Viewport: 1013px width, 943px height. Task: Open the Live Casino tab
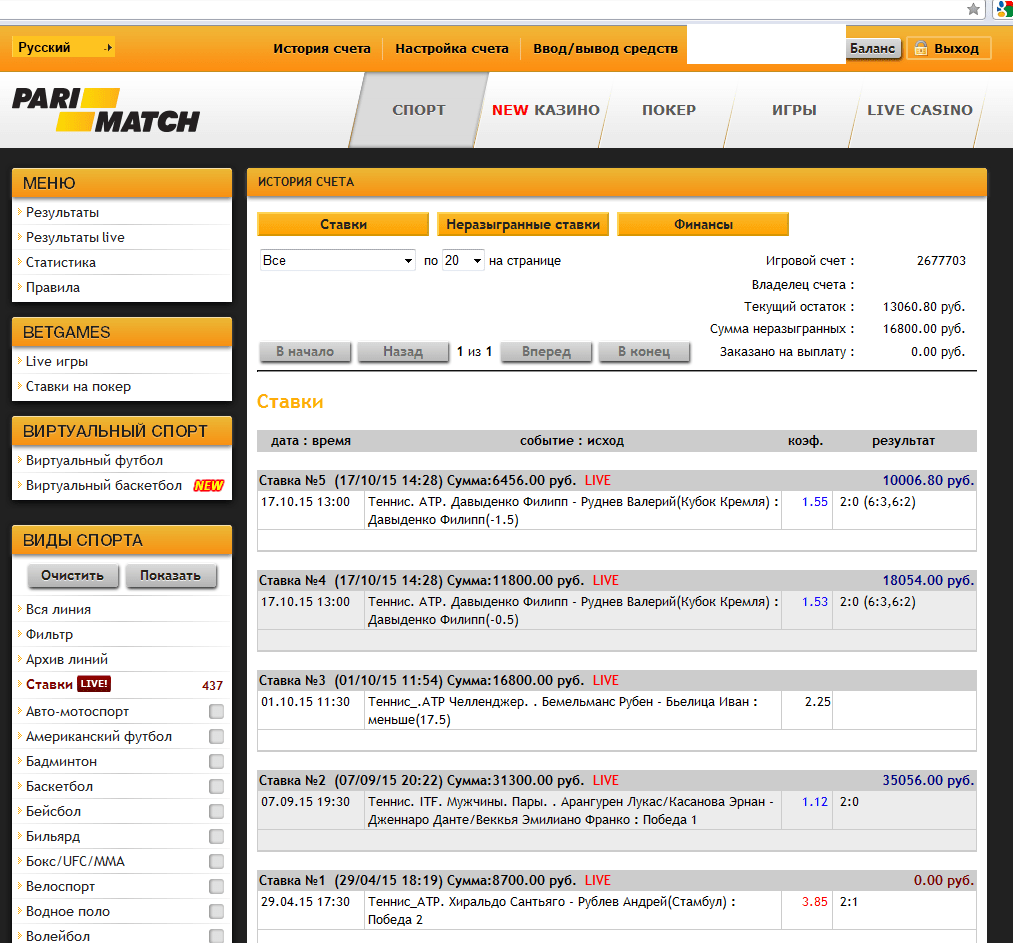pos(919,110)
